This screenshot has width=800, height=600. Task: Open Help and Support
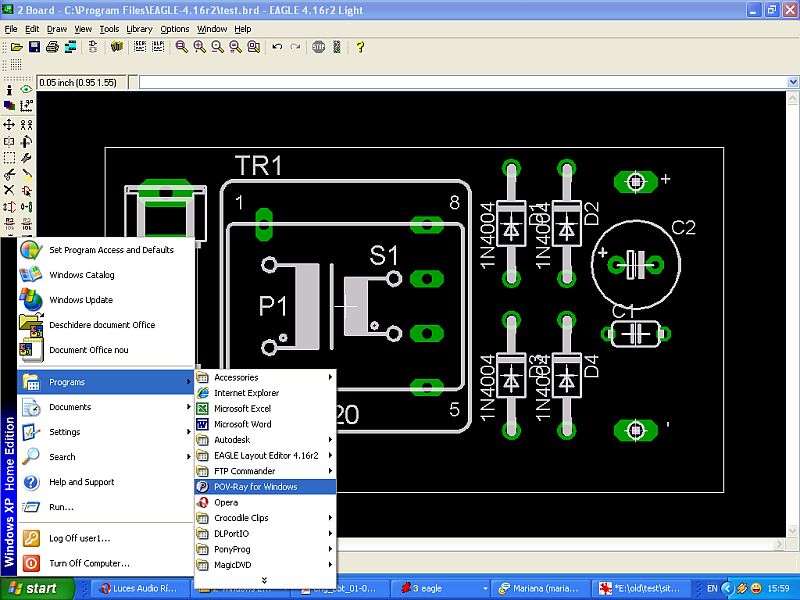tap(106, 482)
